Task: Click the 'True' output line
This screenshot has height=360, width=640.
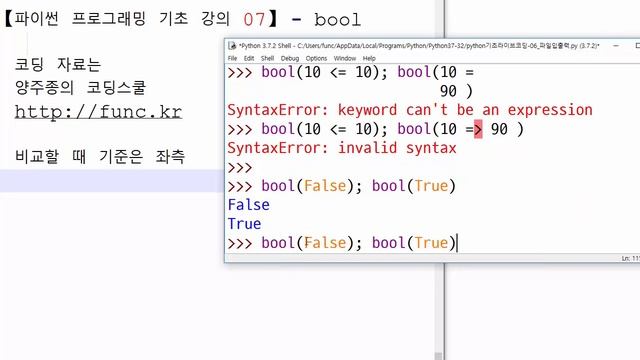Action: click(244, 224)
